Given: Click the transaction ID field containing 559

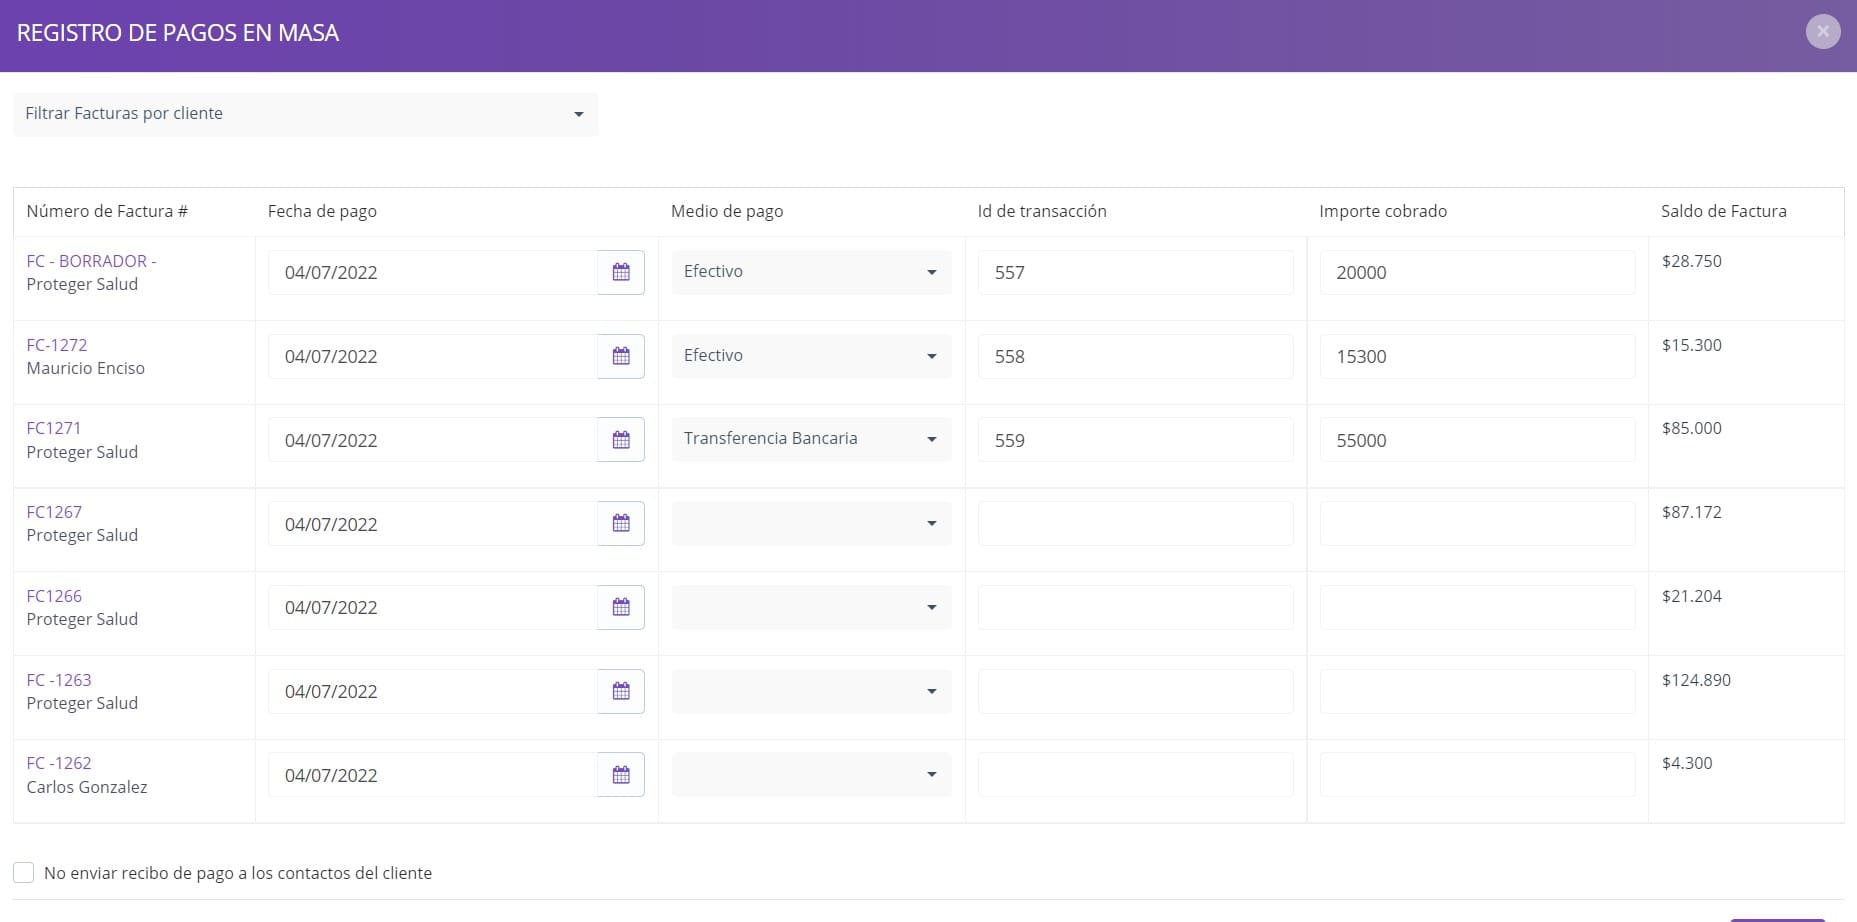Looking at the screenshot, I should click(x=1135, y=440).
